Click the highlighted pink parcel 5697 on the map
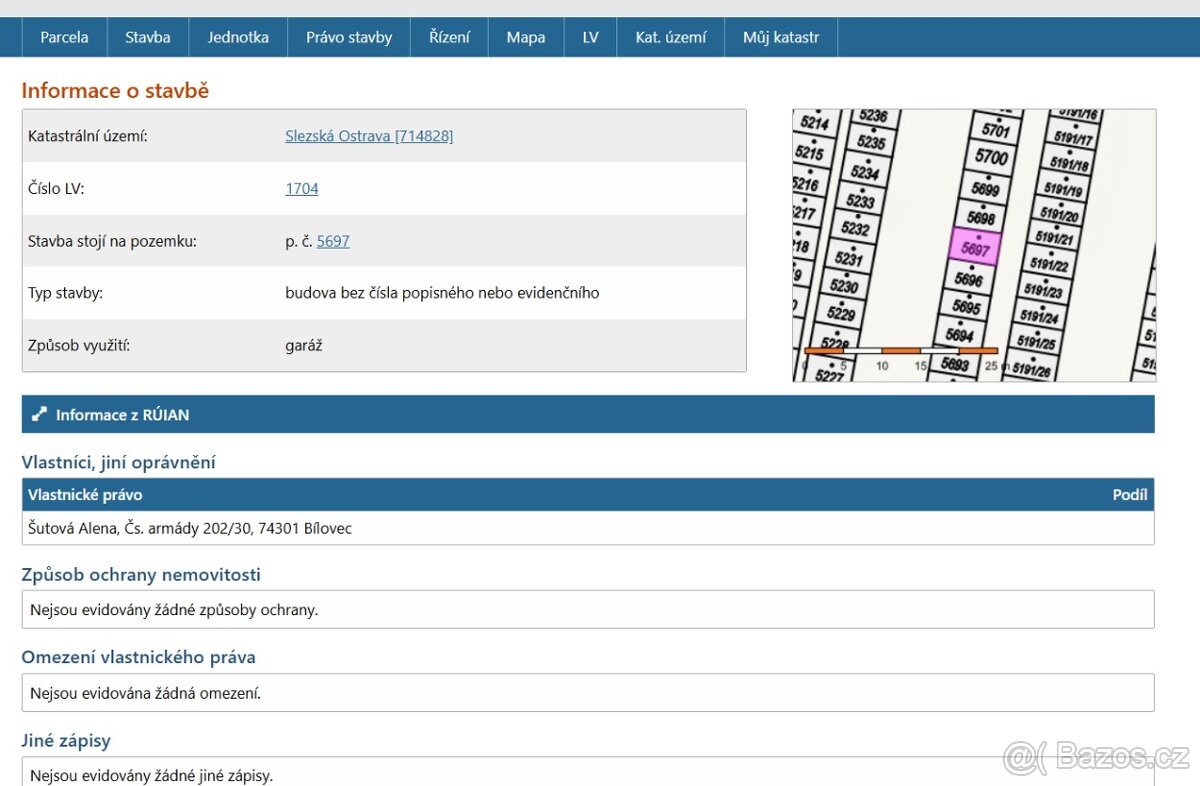The width and height of the screenshot is (1200, 786). coord(976,248)
